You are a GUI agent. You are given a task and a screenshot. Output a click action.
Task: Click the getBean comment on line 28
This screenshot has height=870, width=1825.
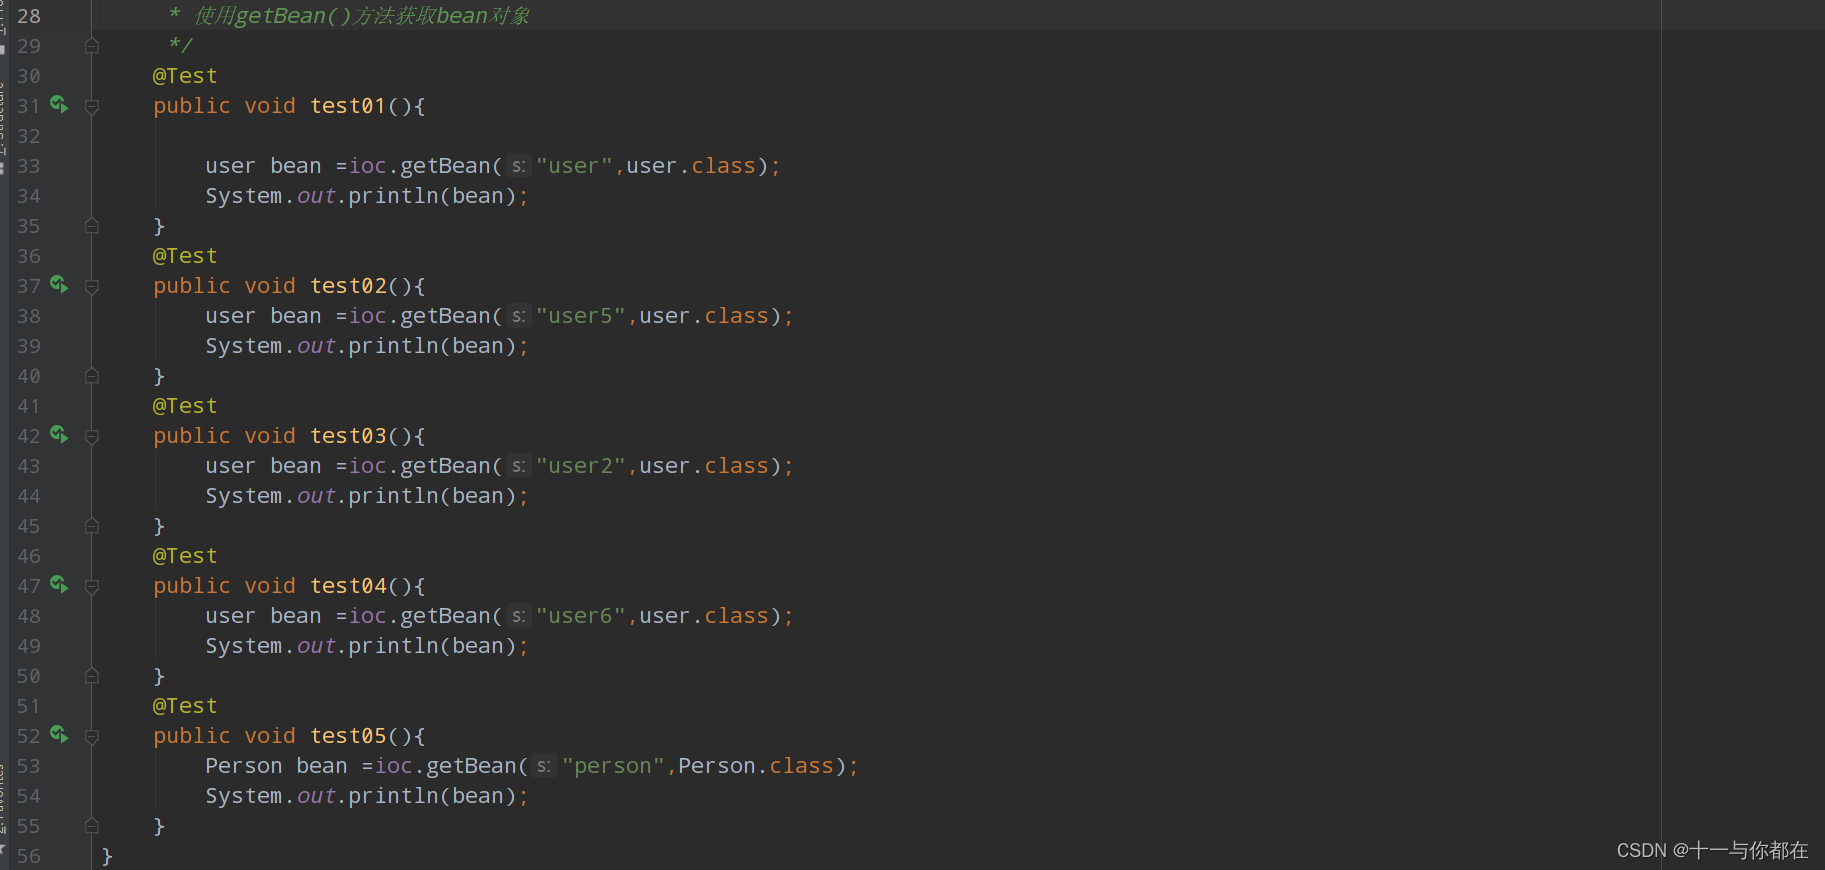pyautogui.click(x=350, y=16)
